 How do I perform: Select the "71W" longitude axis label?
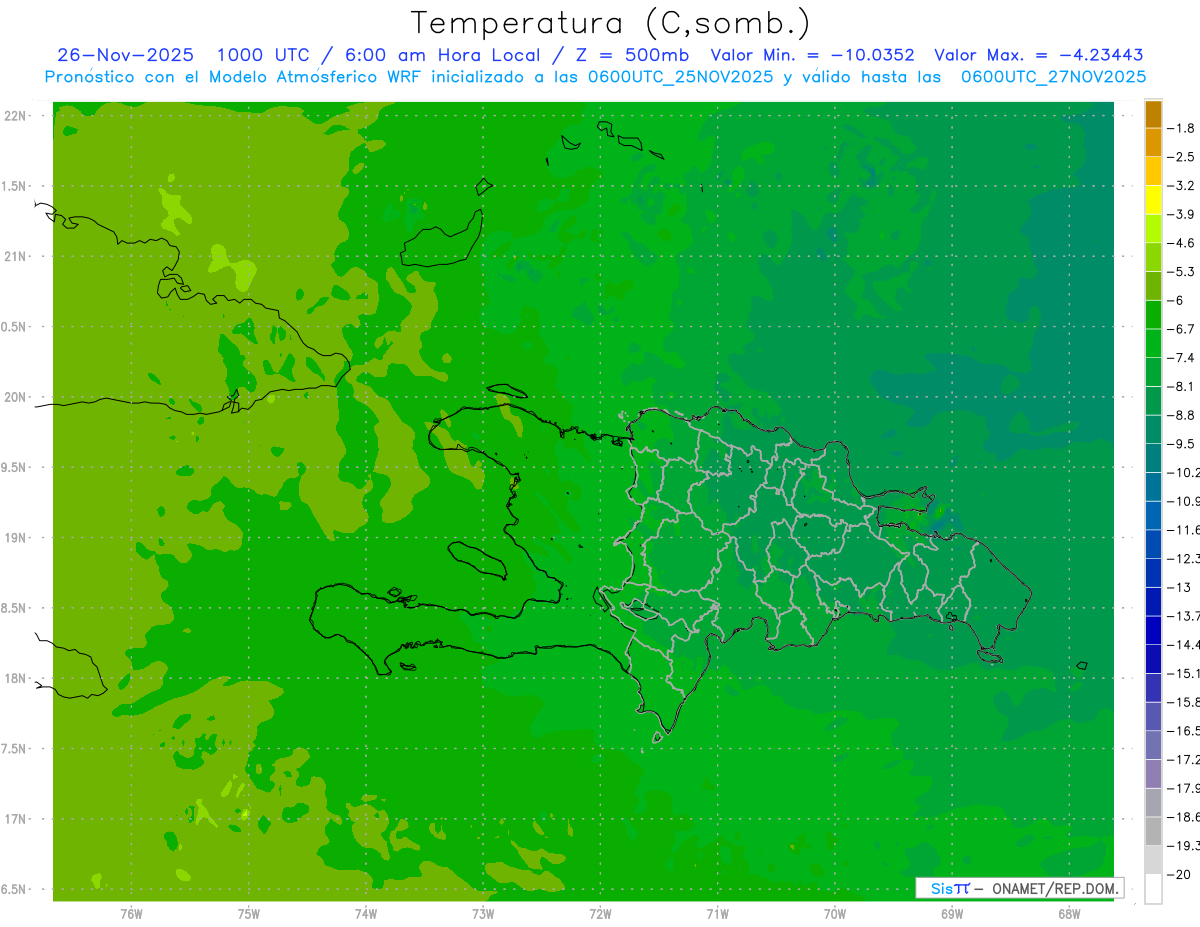click(717, 914)
